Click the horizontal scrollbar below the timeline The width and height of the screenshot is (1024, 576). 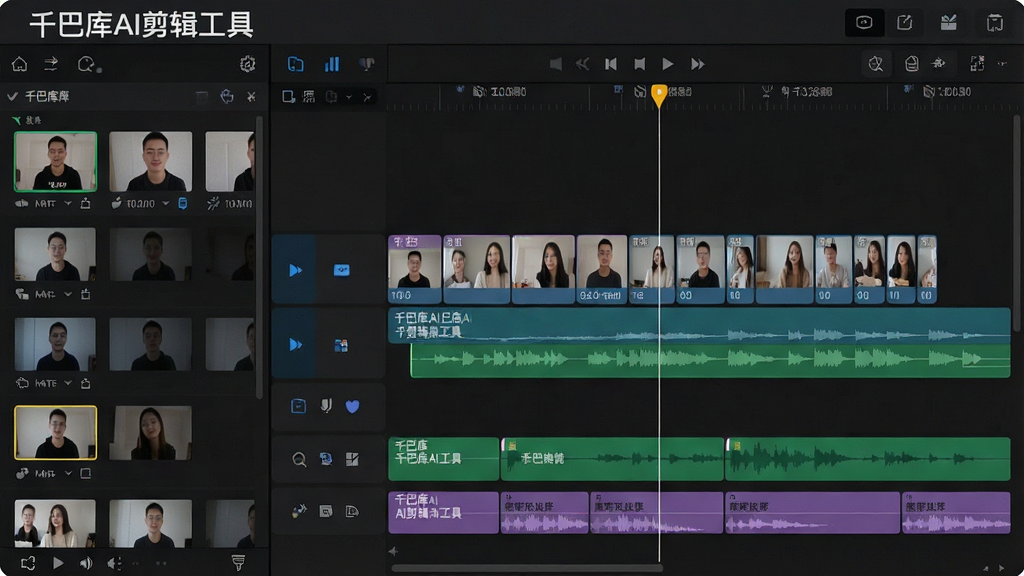pyautogui.click(x=527, y=568)
